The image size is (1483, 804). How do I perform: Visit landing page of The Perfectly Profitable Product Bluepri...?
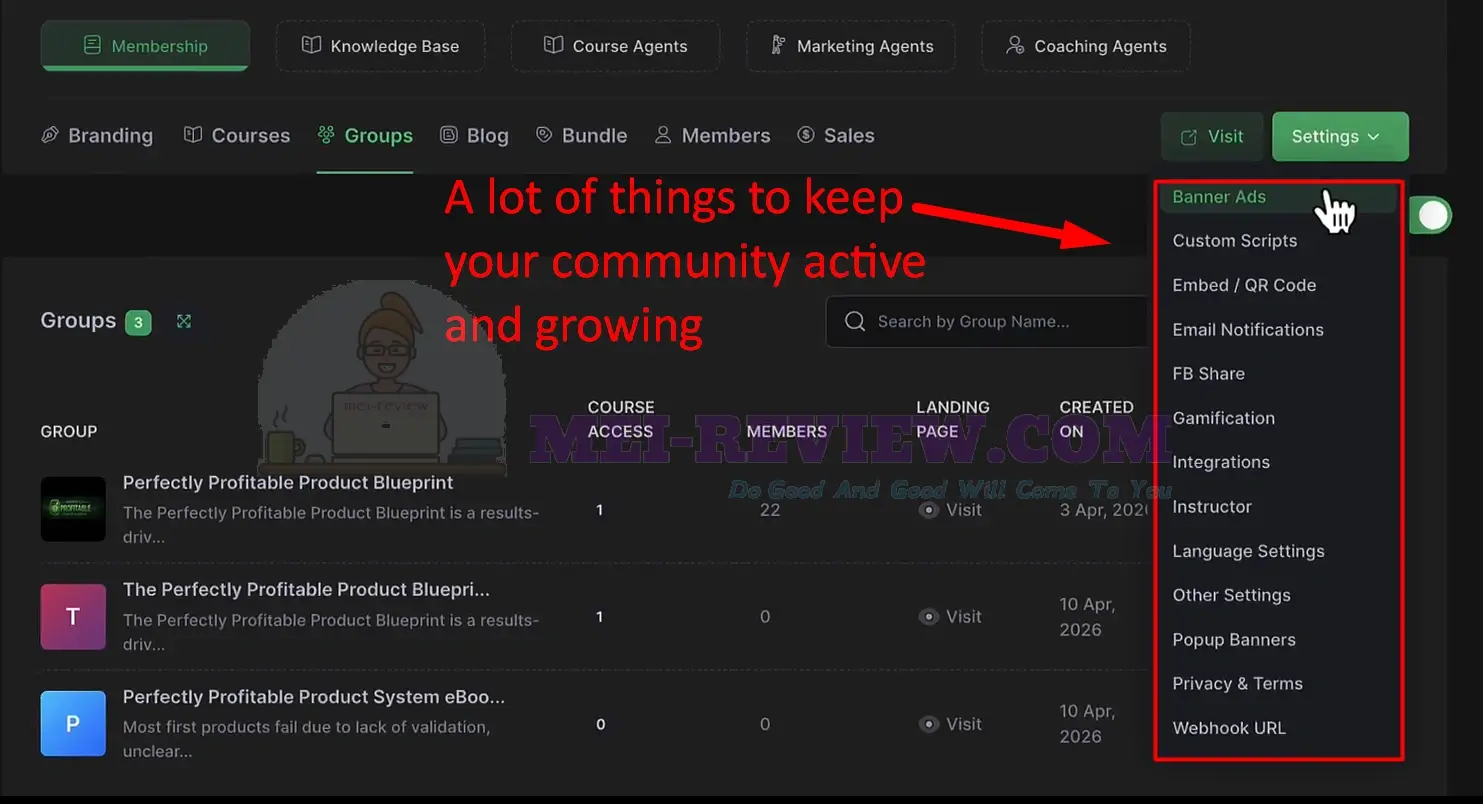pos(951,617)
